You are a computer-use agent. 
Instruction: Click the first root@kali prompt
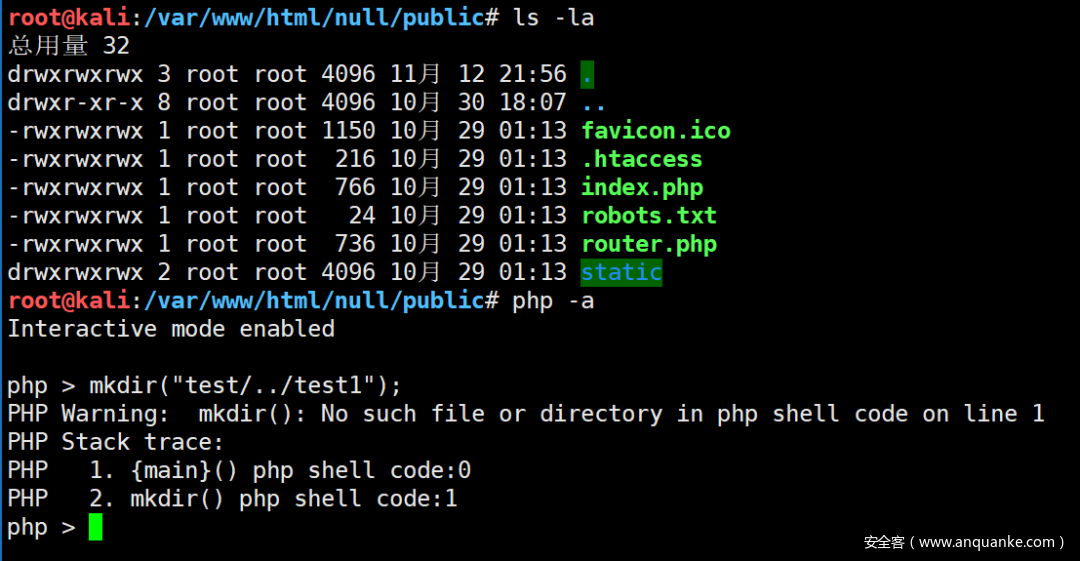click(69, 18)
